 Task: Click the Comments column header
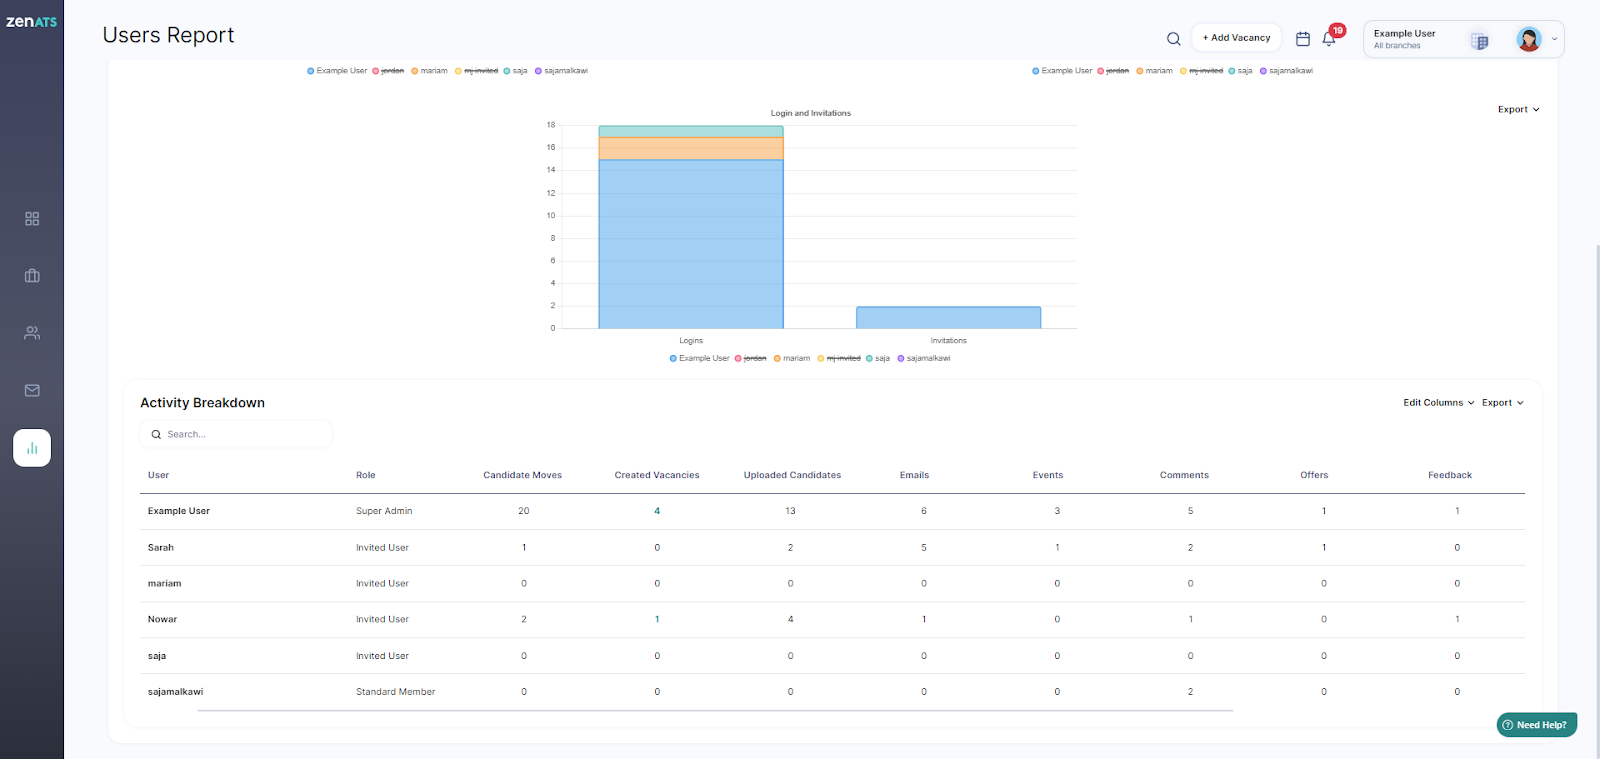(x=1184, y=475)
